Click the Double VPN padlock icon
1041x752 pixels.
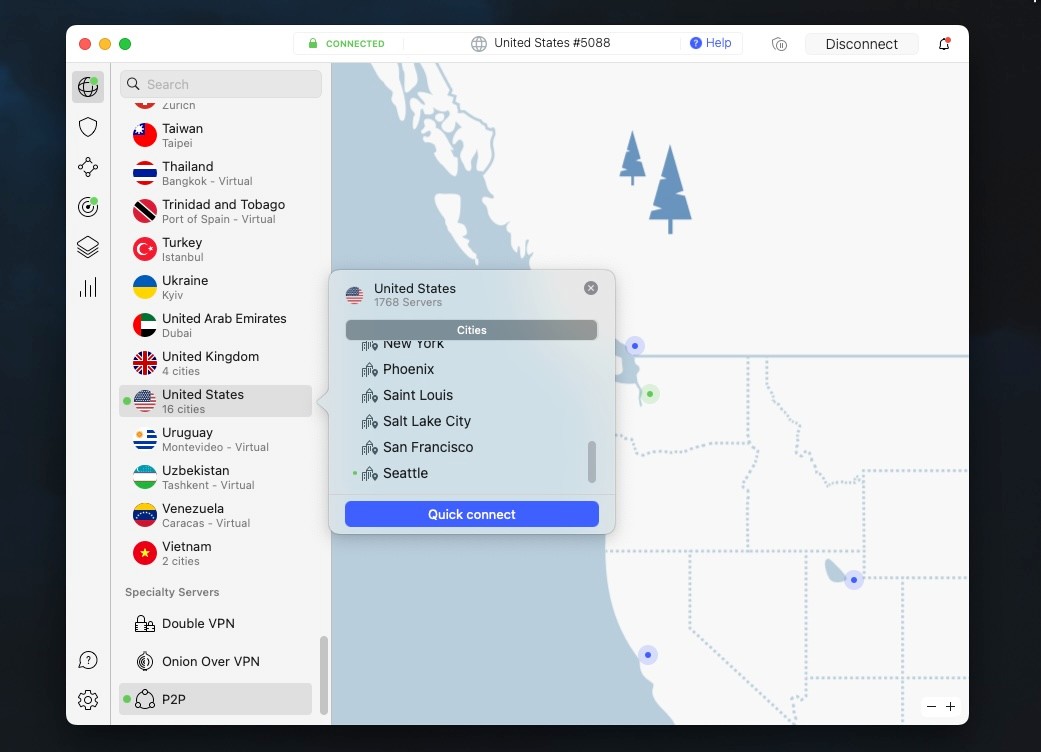(145, 623)
